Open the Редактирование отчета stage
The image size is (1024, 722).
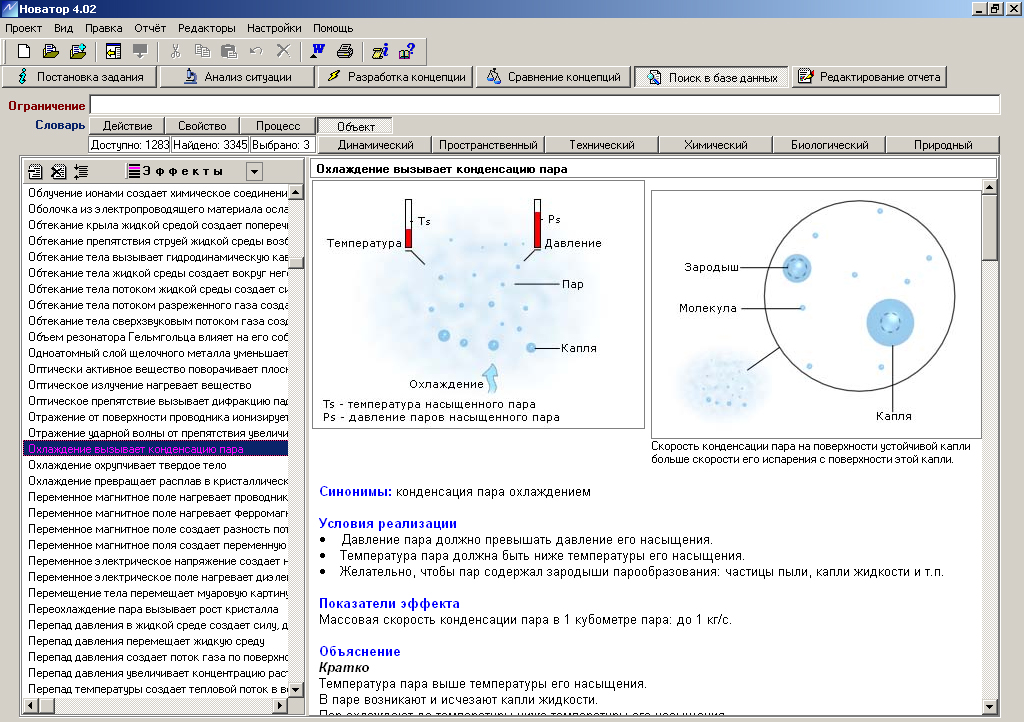click(x=869, y=77)
